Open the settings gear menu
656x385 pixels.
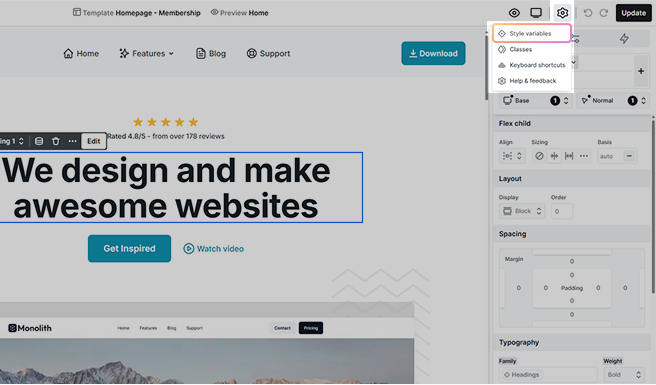(562, 13)
